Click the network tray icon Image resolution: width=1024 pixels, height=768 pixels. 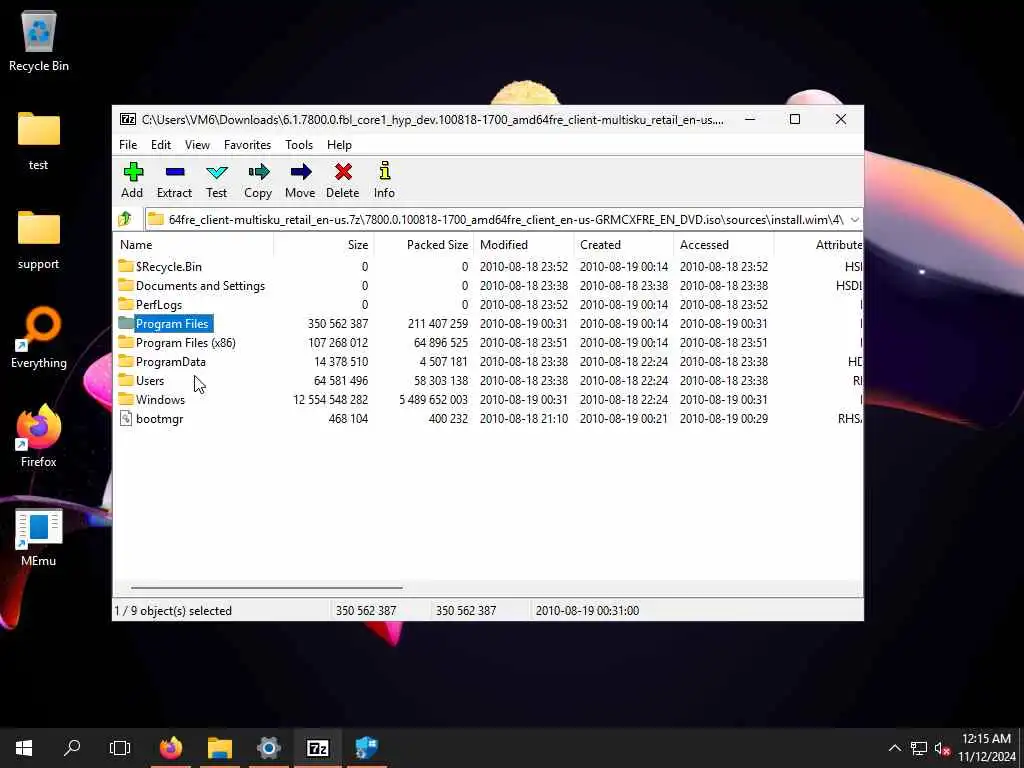pos(919,748)
